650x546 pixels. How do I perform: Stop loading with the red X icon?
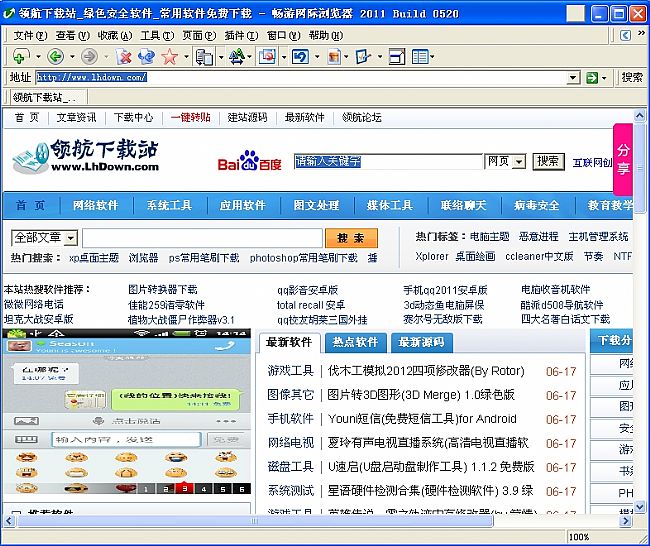124,56
